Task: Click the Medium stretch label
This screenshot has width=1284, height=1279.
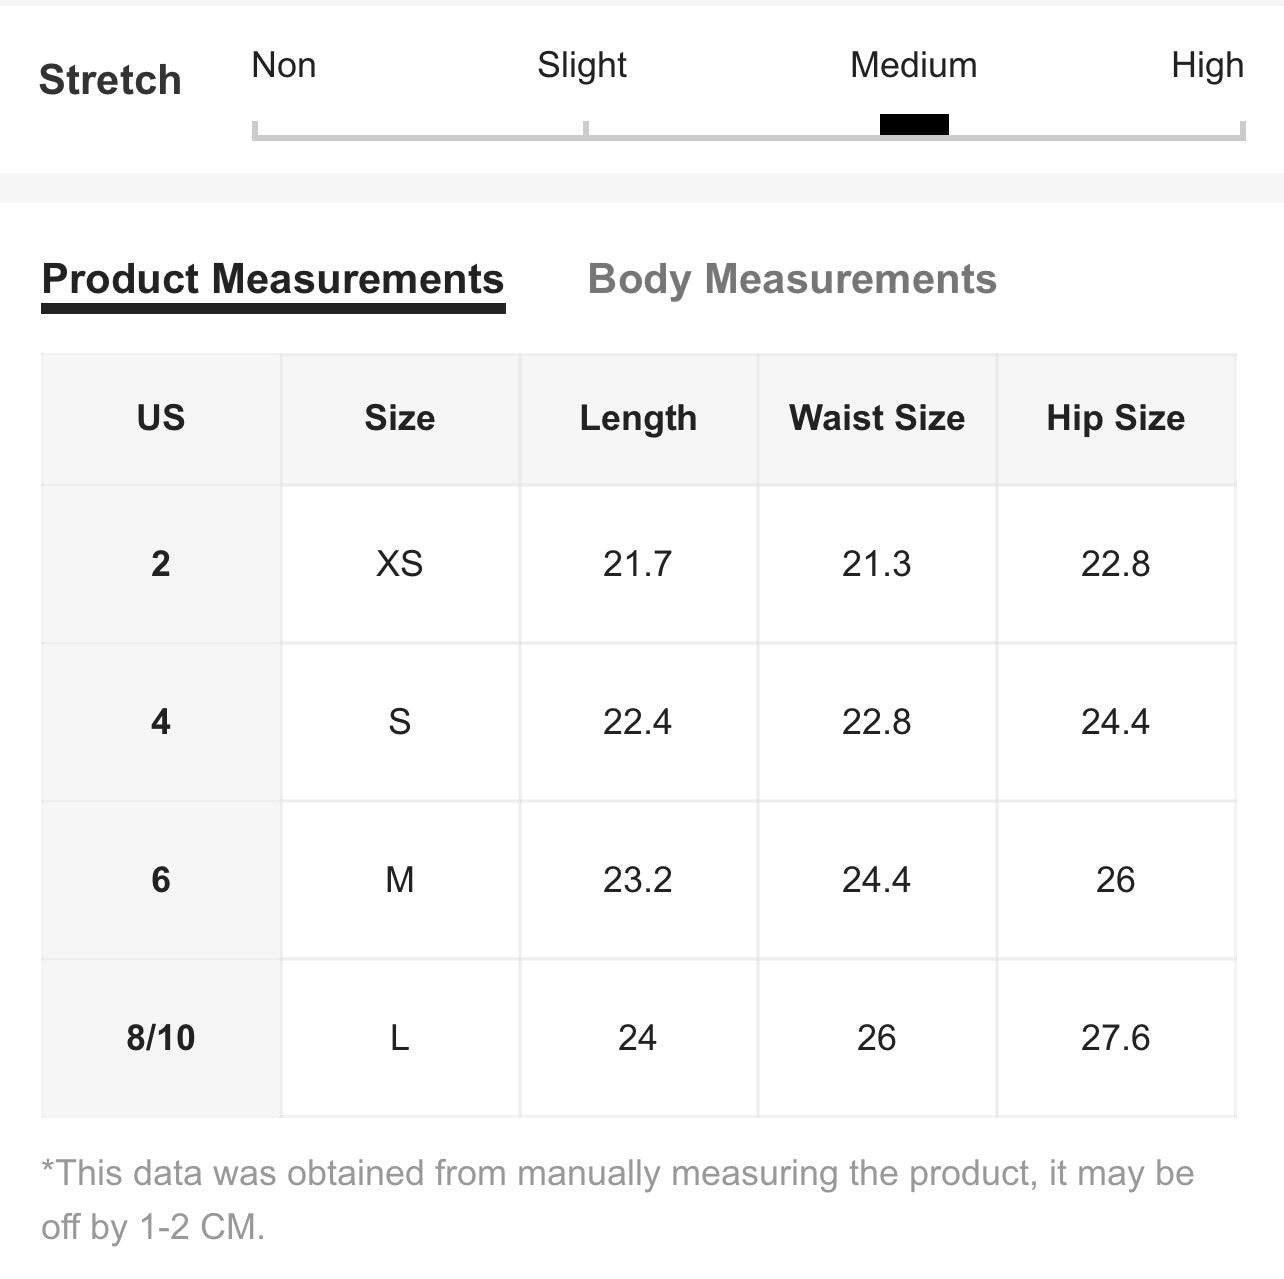Action: [x=914, y=65]
